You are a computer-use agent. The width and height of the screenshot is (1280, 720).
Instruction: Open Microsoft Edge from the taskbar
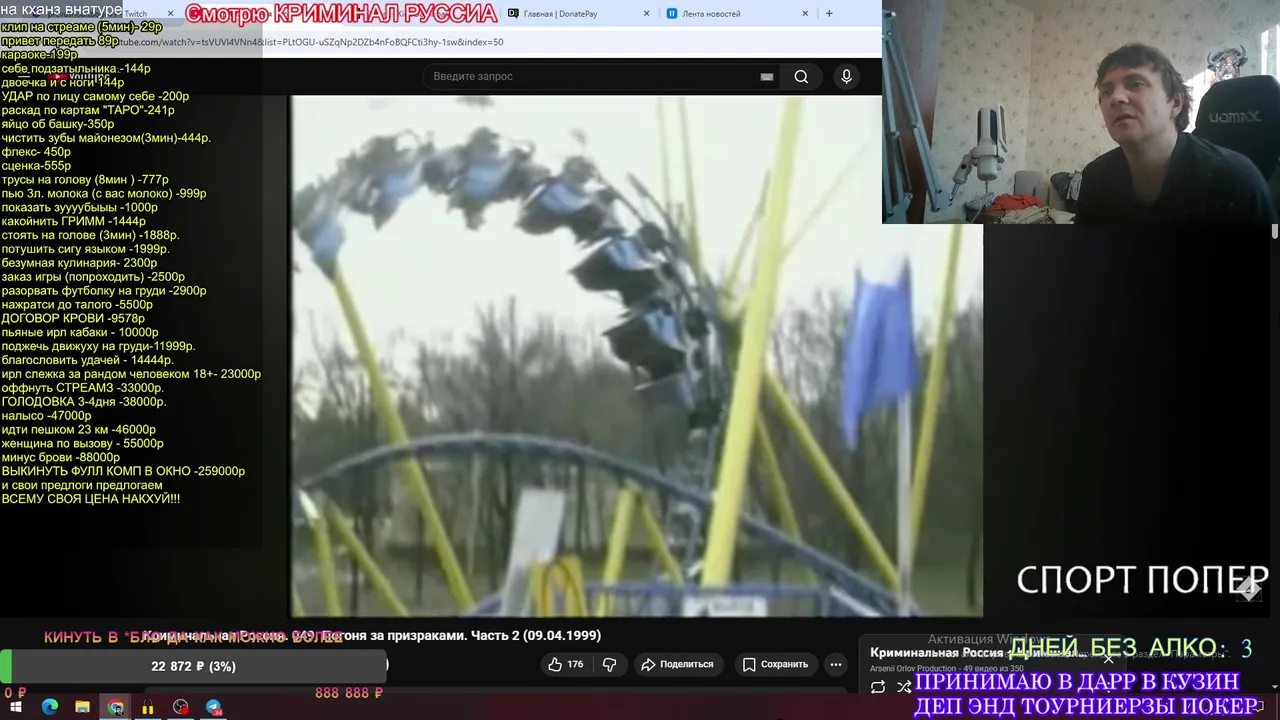tap(50, 707)
